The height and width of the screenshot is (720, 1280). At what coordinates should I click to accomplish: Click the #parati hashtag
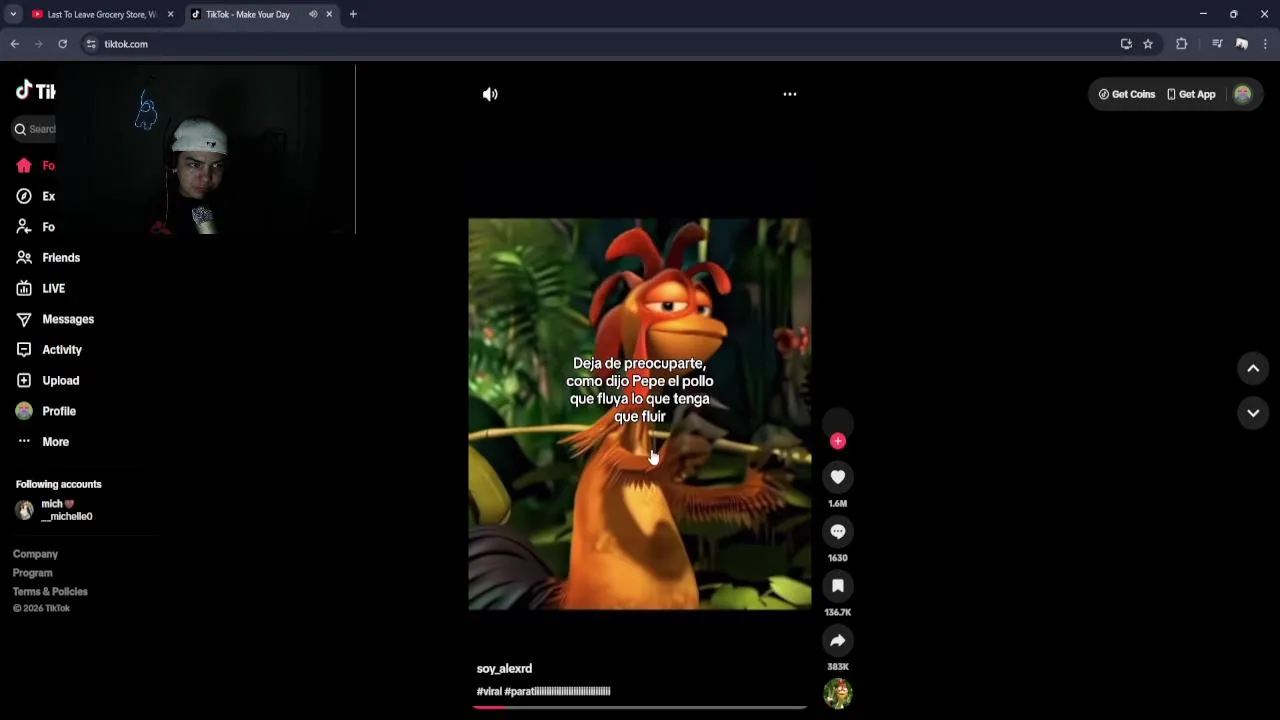(x=557, y=691)
